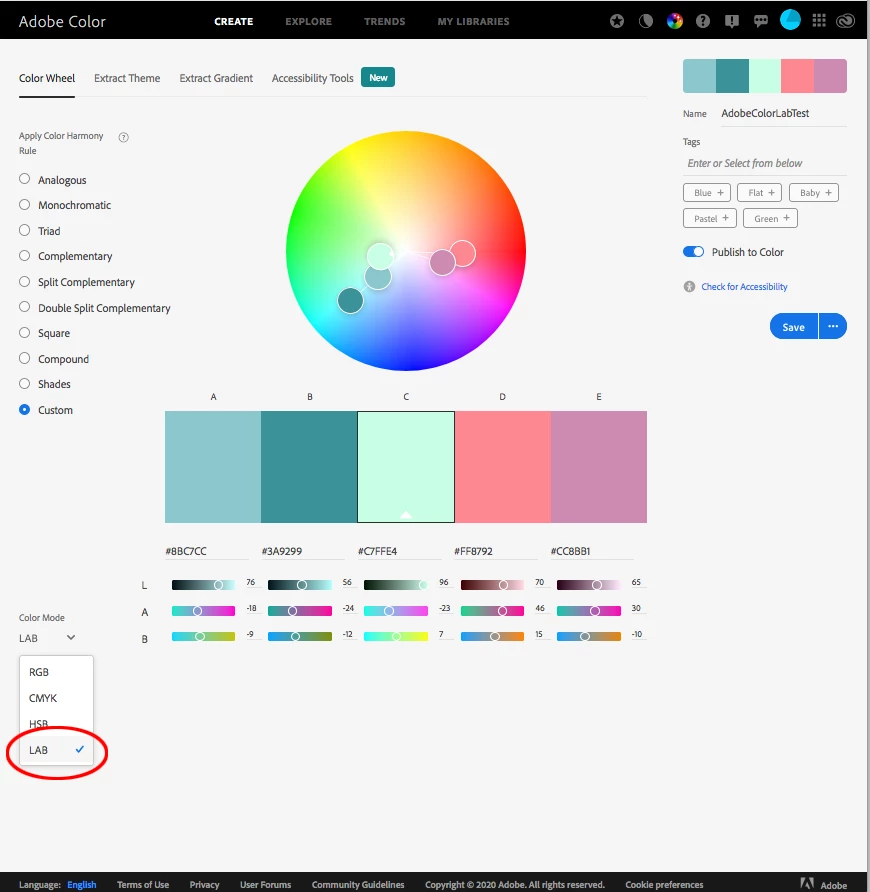Open the TRENDS nav item
The width and height of the screenshot is (870, 892).
click(x=385, y=22)
